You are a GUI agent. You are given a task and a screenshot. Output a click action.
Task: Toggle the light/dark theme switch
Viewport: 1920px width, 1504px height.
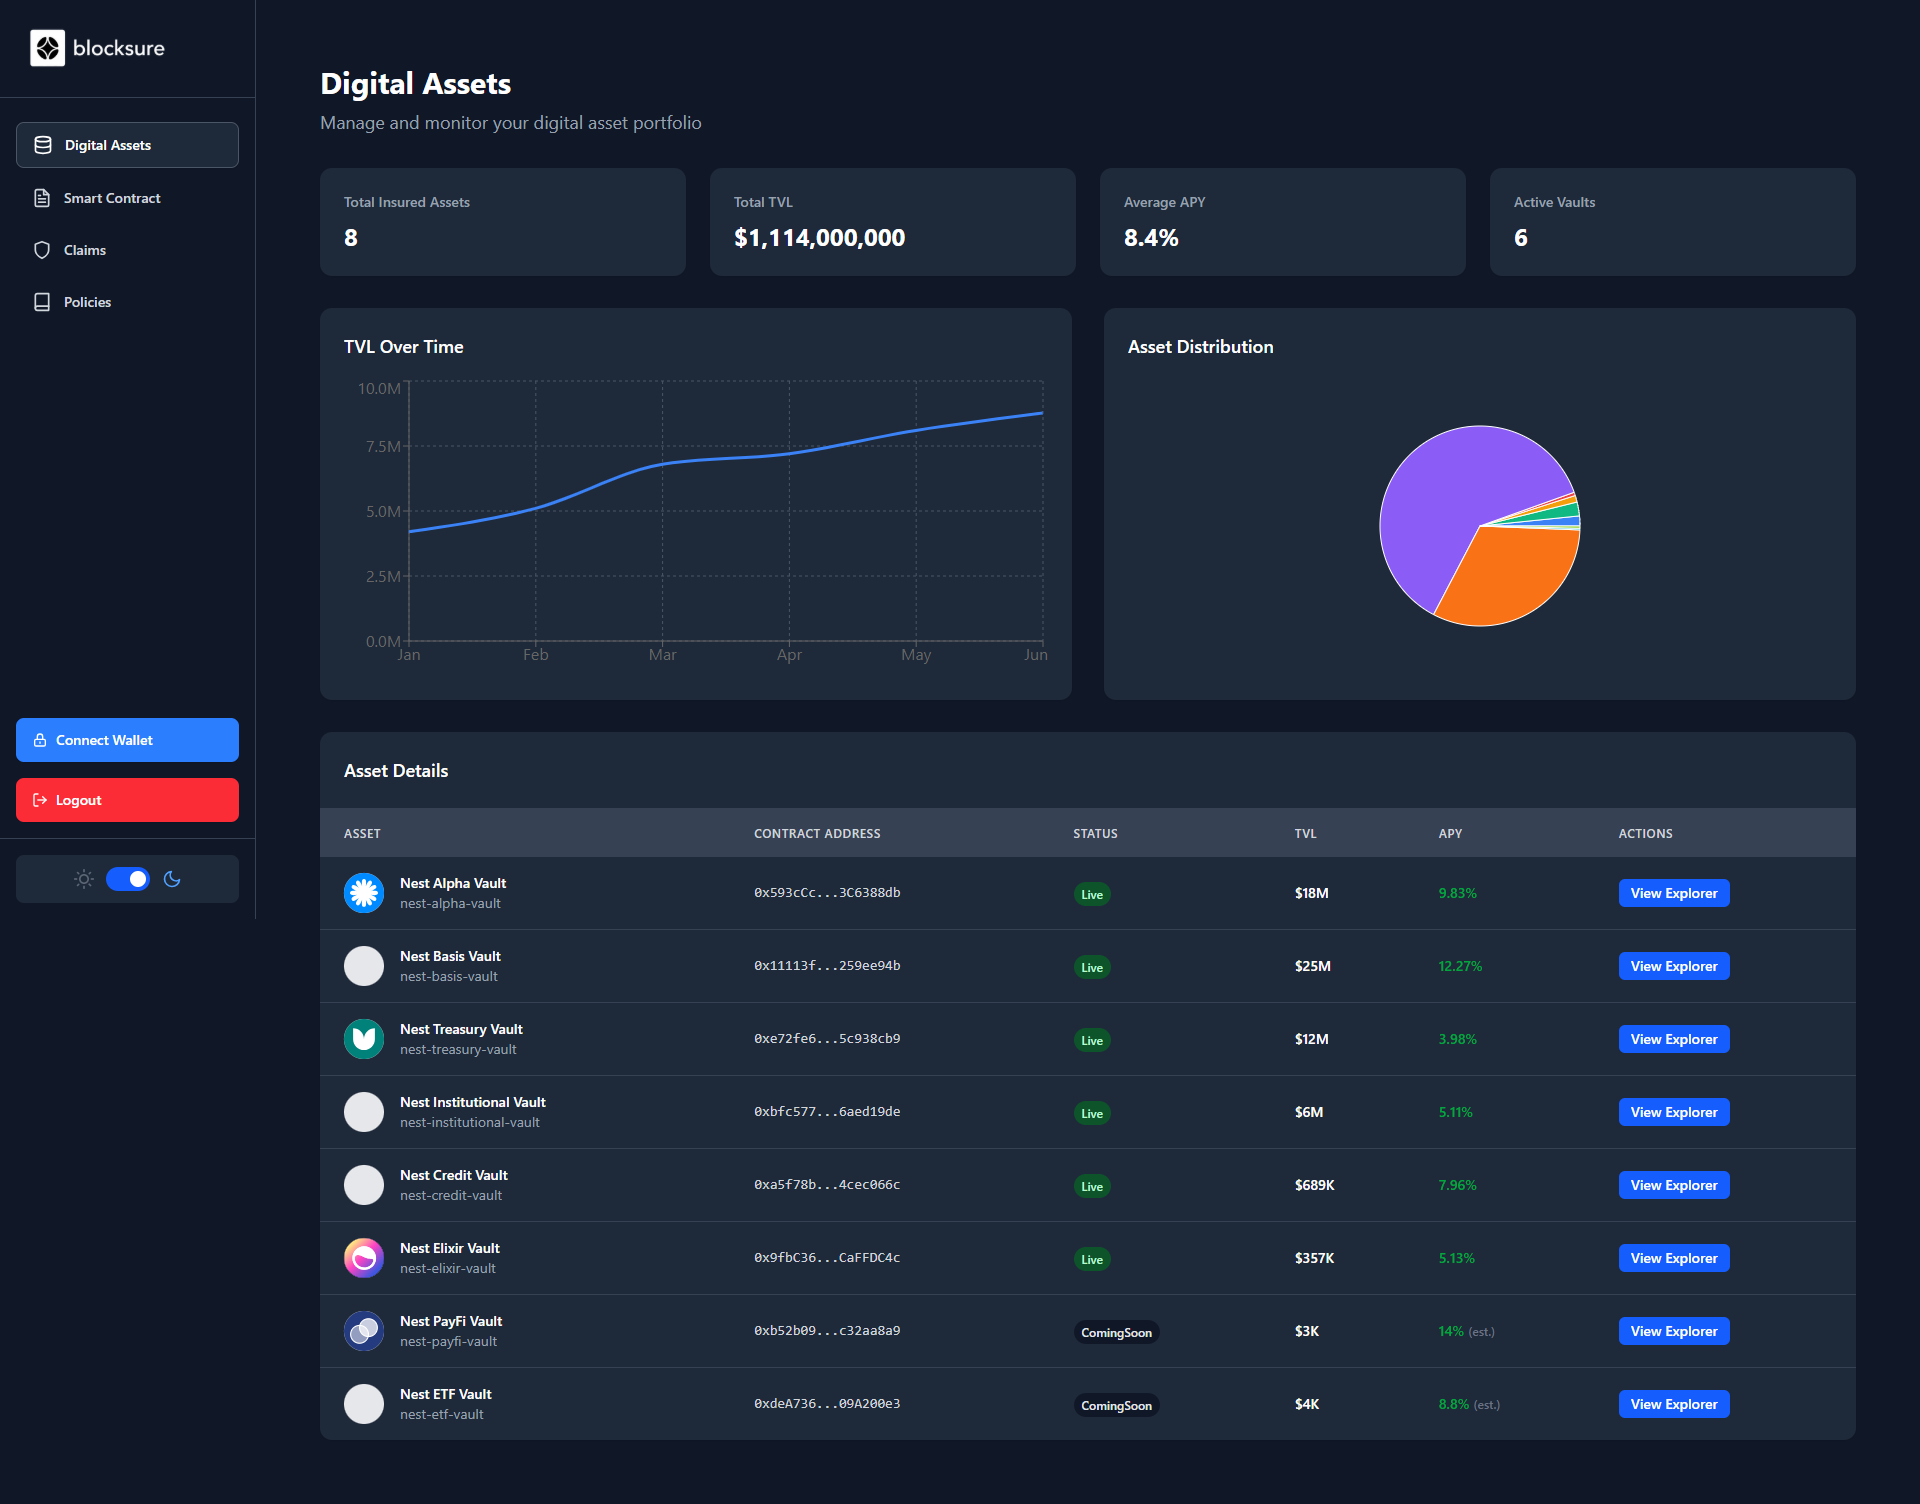[x=128, y=879]
